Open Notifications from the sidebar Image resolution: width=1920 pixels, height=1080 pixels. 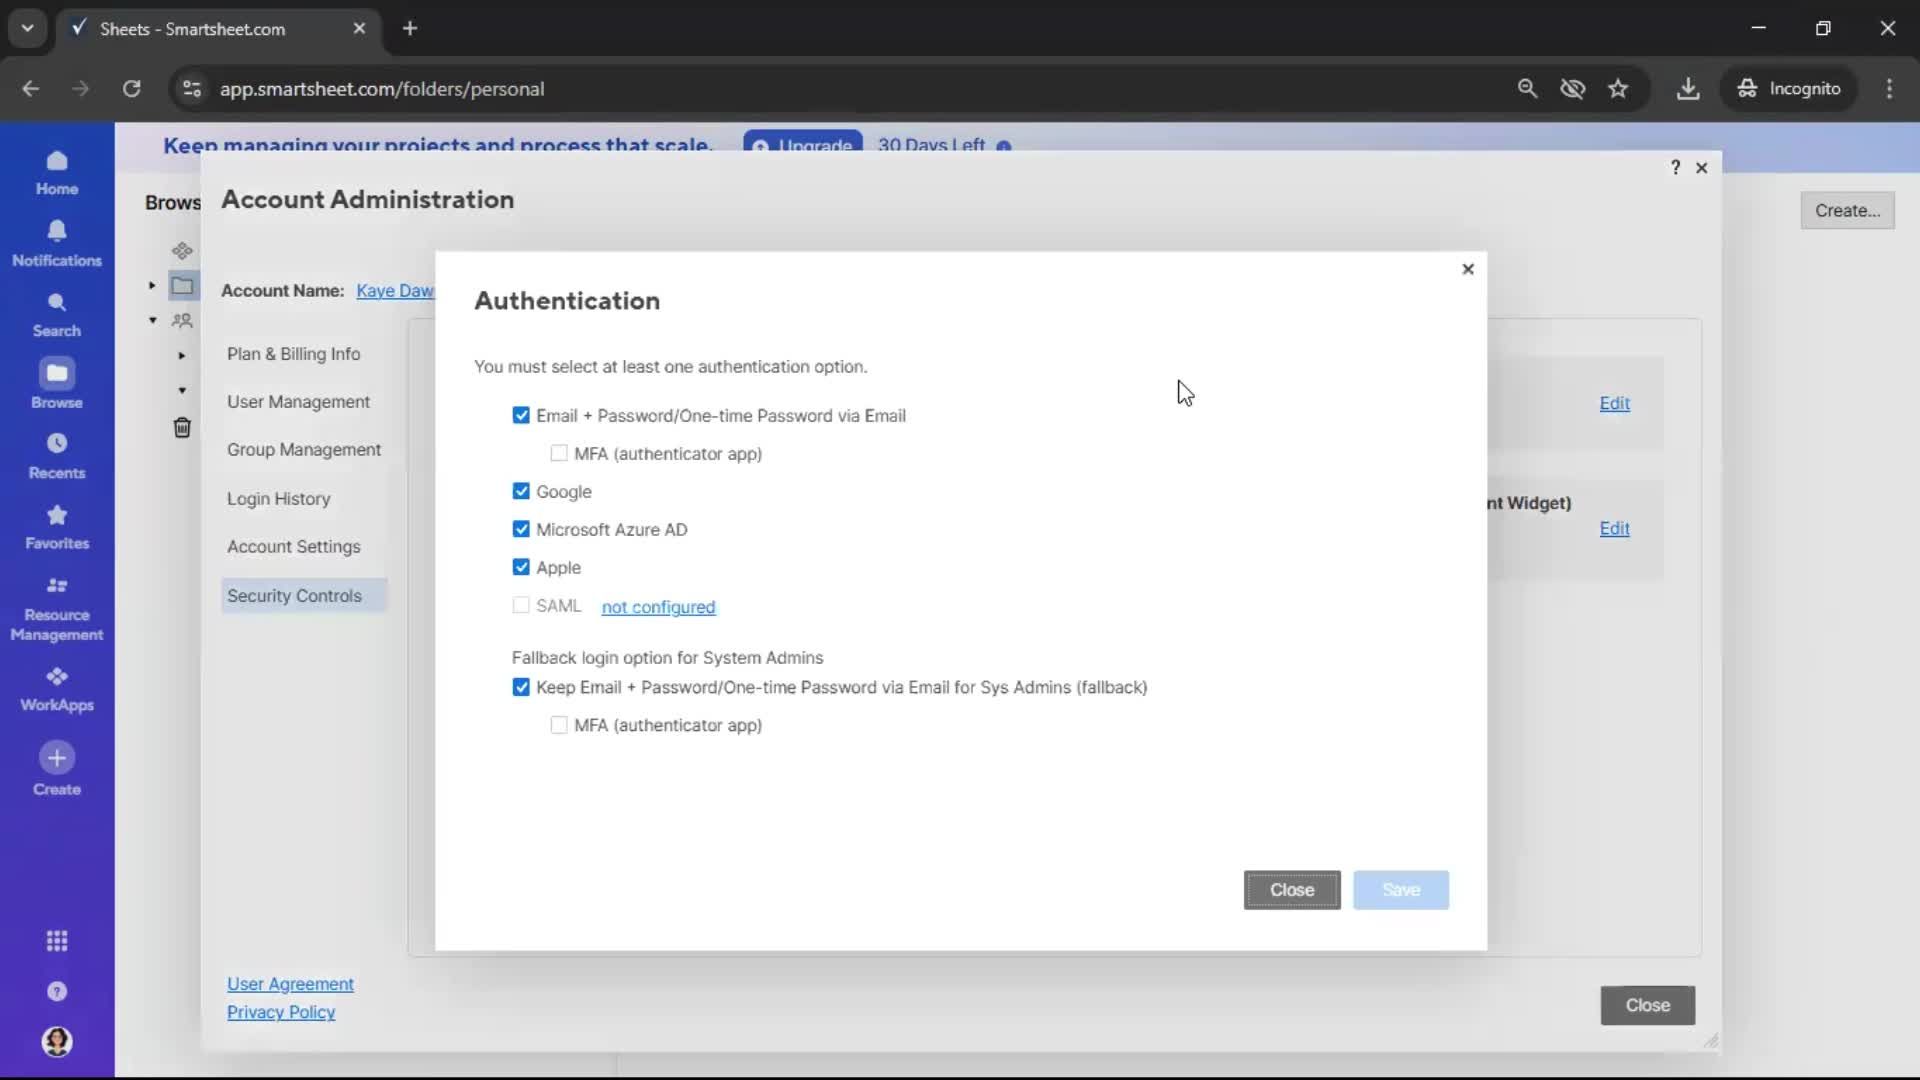pos(57,242)
